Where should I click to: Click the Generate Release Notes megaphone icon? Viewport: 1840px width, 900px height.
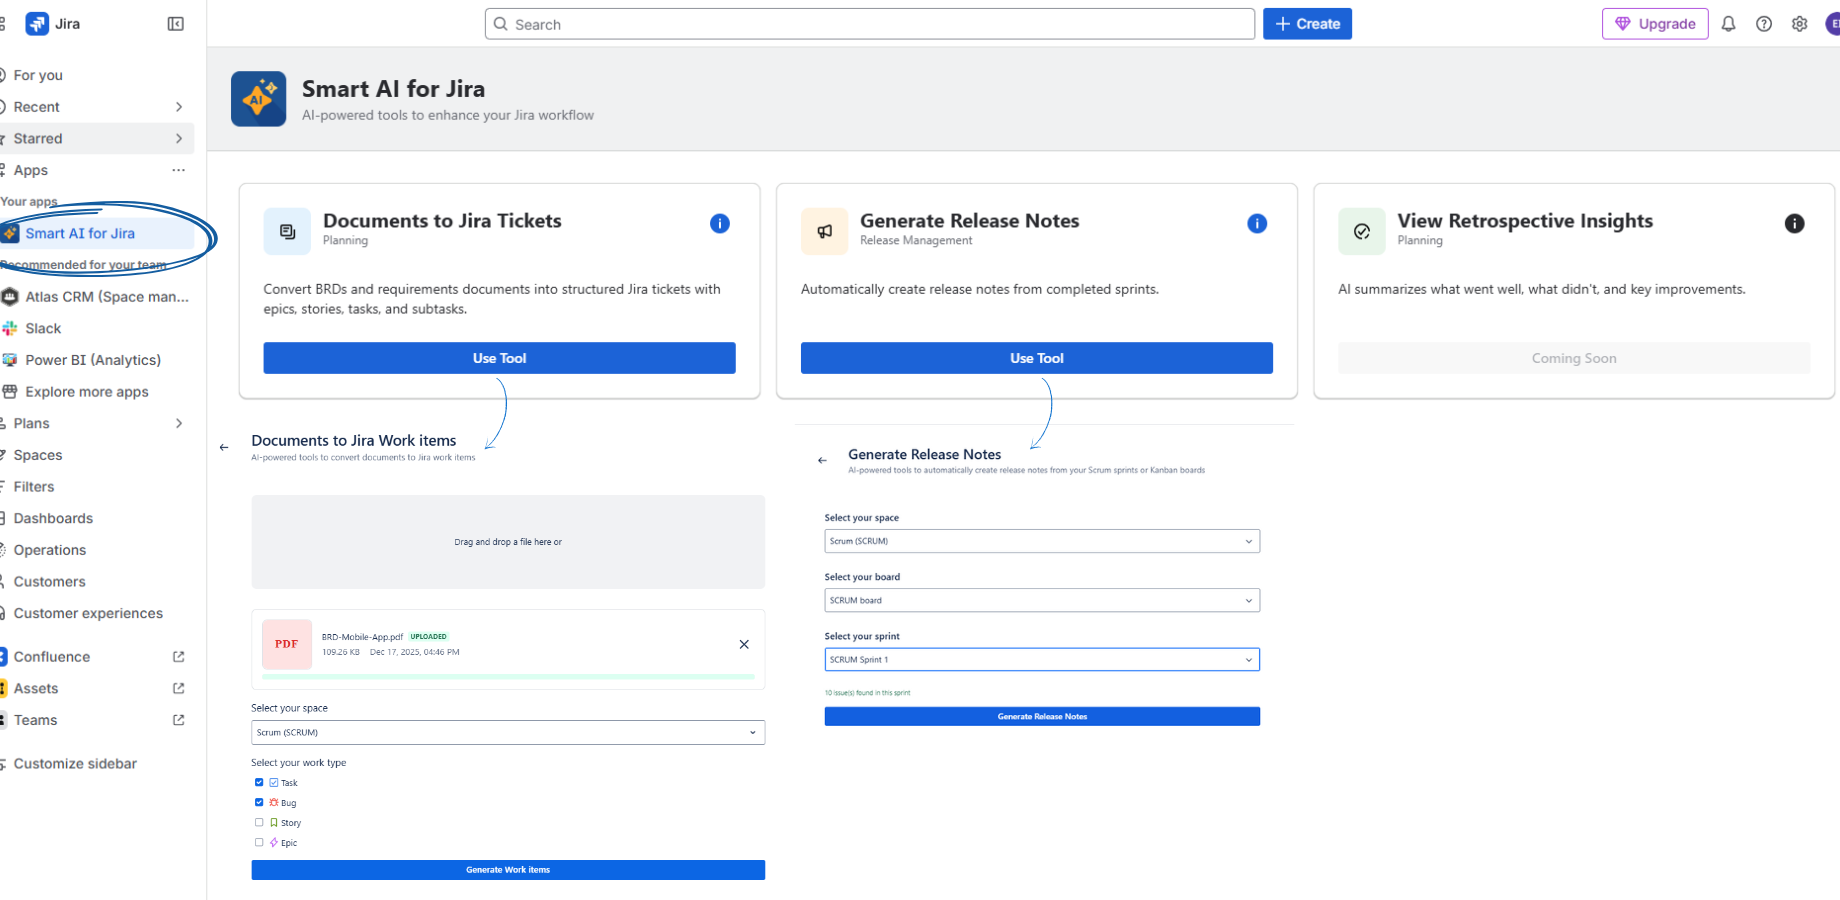[x=824, y=231]
